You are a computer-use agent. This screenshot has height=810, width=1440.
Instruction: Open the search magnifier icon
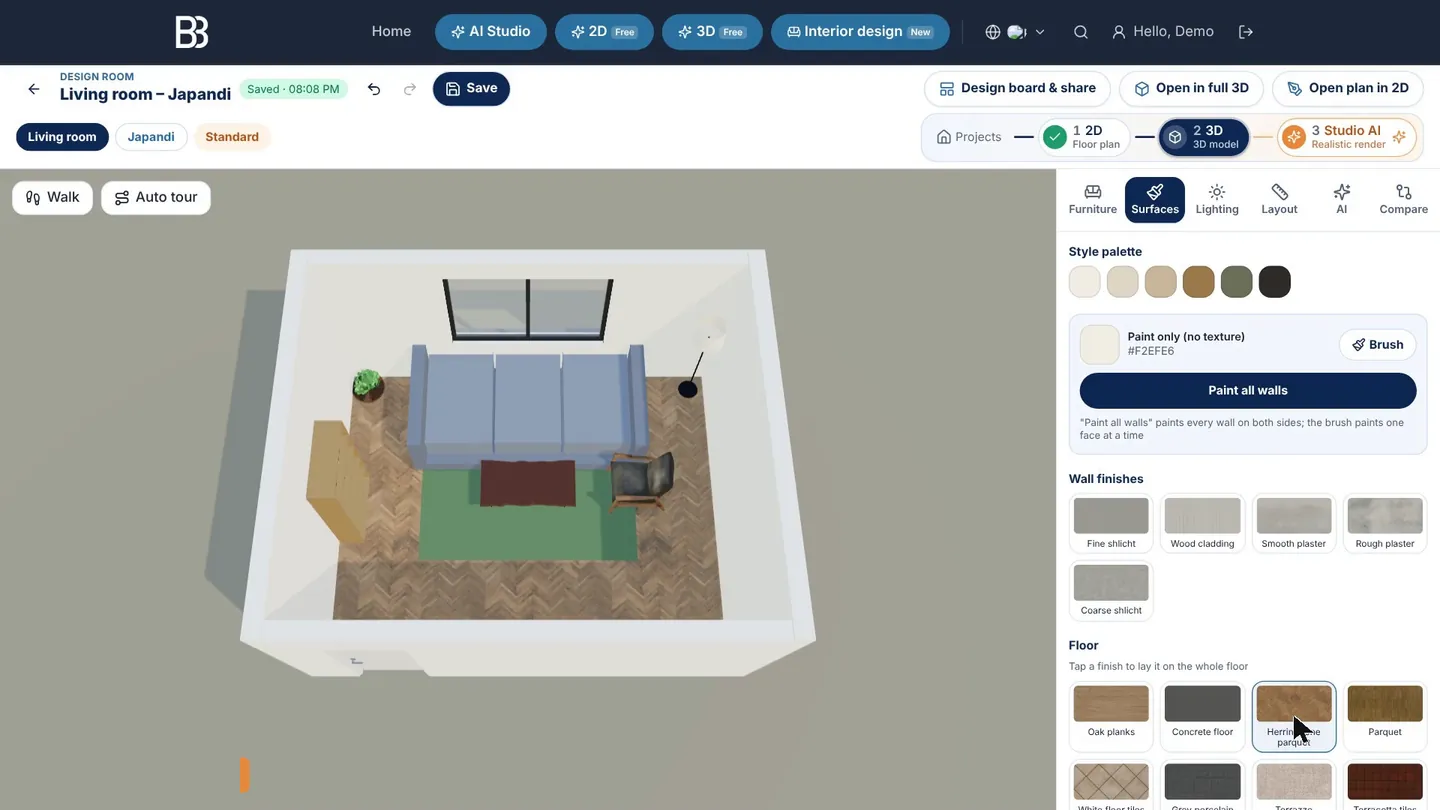click(x=1081, y=32)
